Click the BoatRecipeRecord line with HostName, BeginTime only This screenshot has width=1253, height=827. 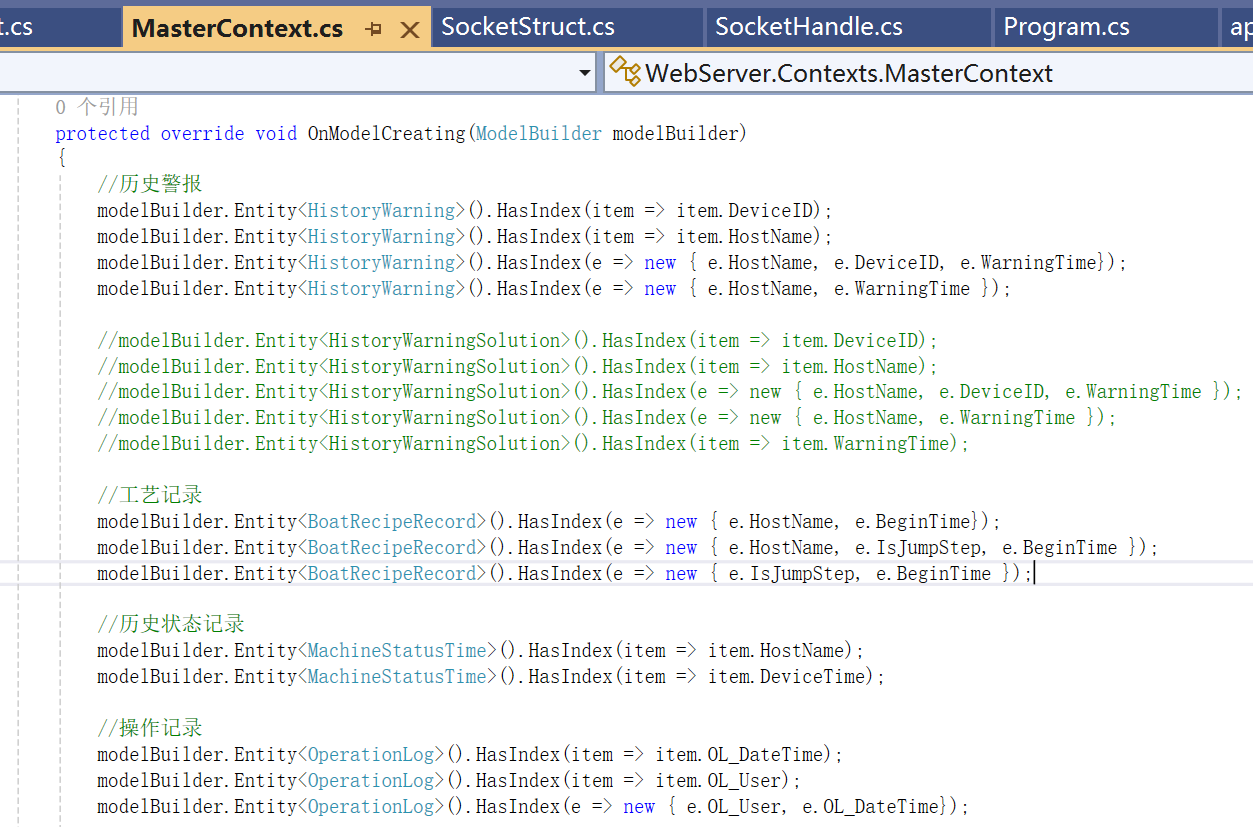click(549, 521)
